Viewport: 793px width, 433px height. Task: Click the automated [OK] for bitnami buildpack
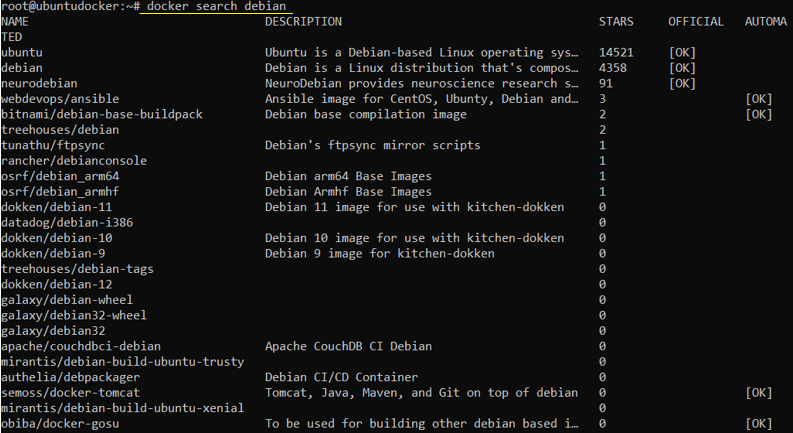(759, 114)
